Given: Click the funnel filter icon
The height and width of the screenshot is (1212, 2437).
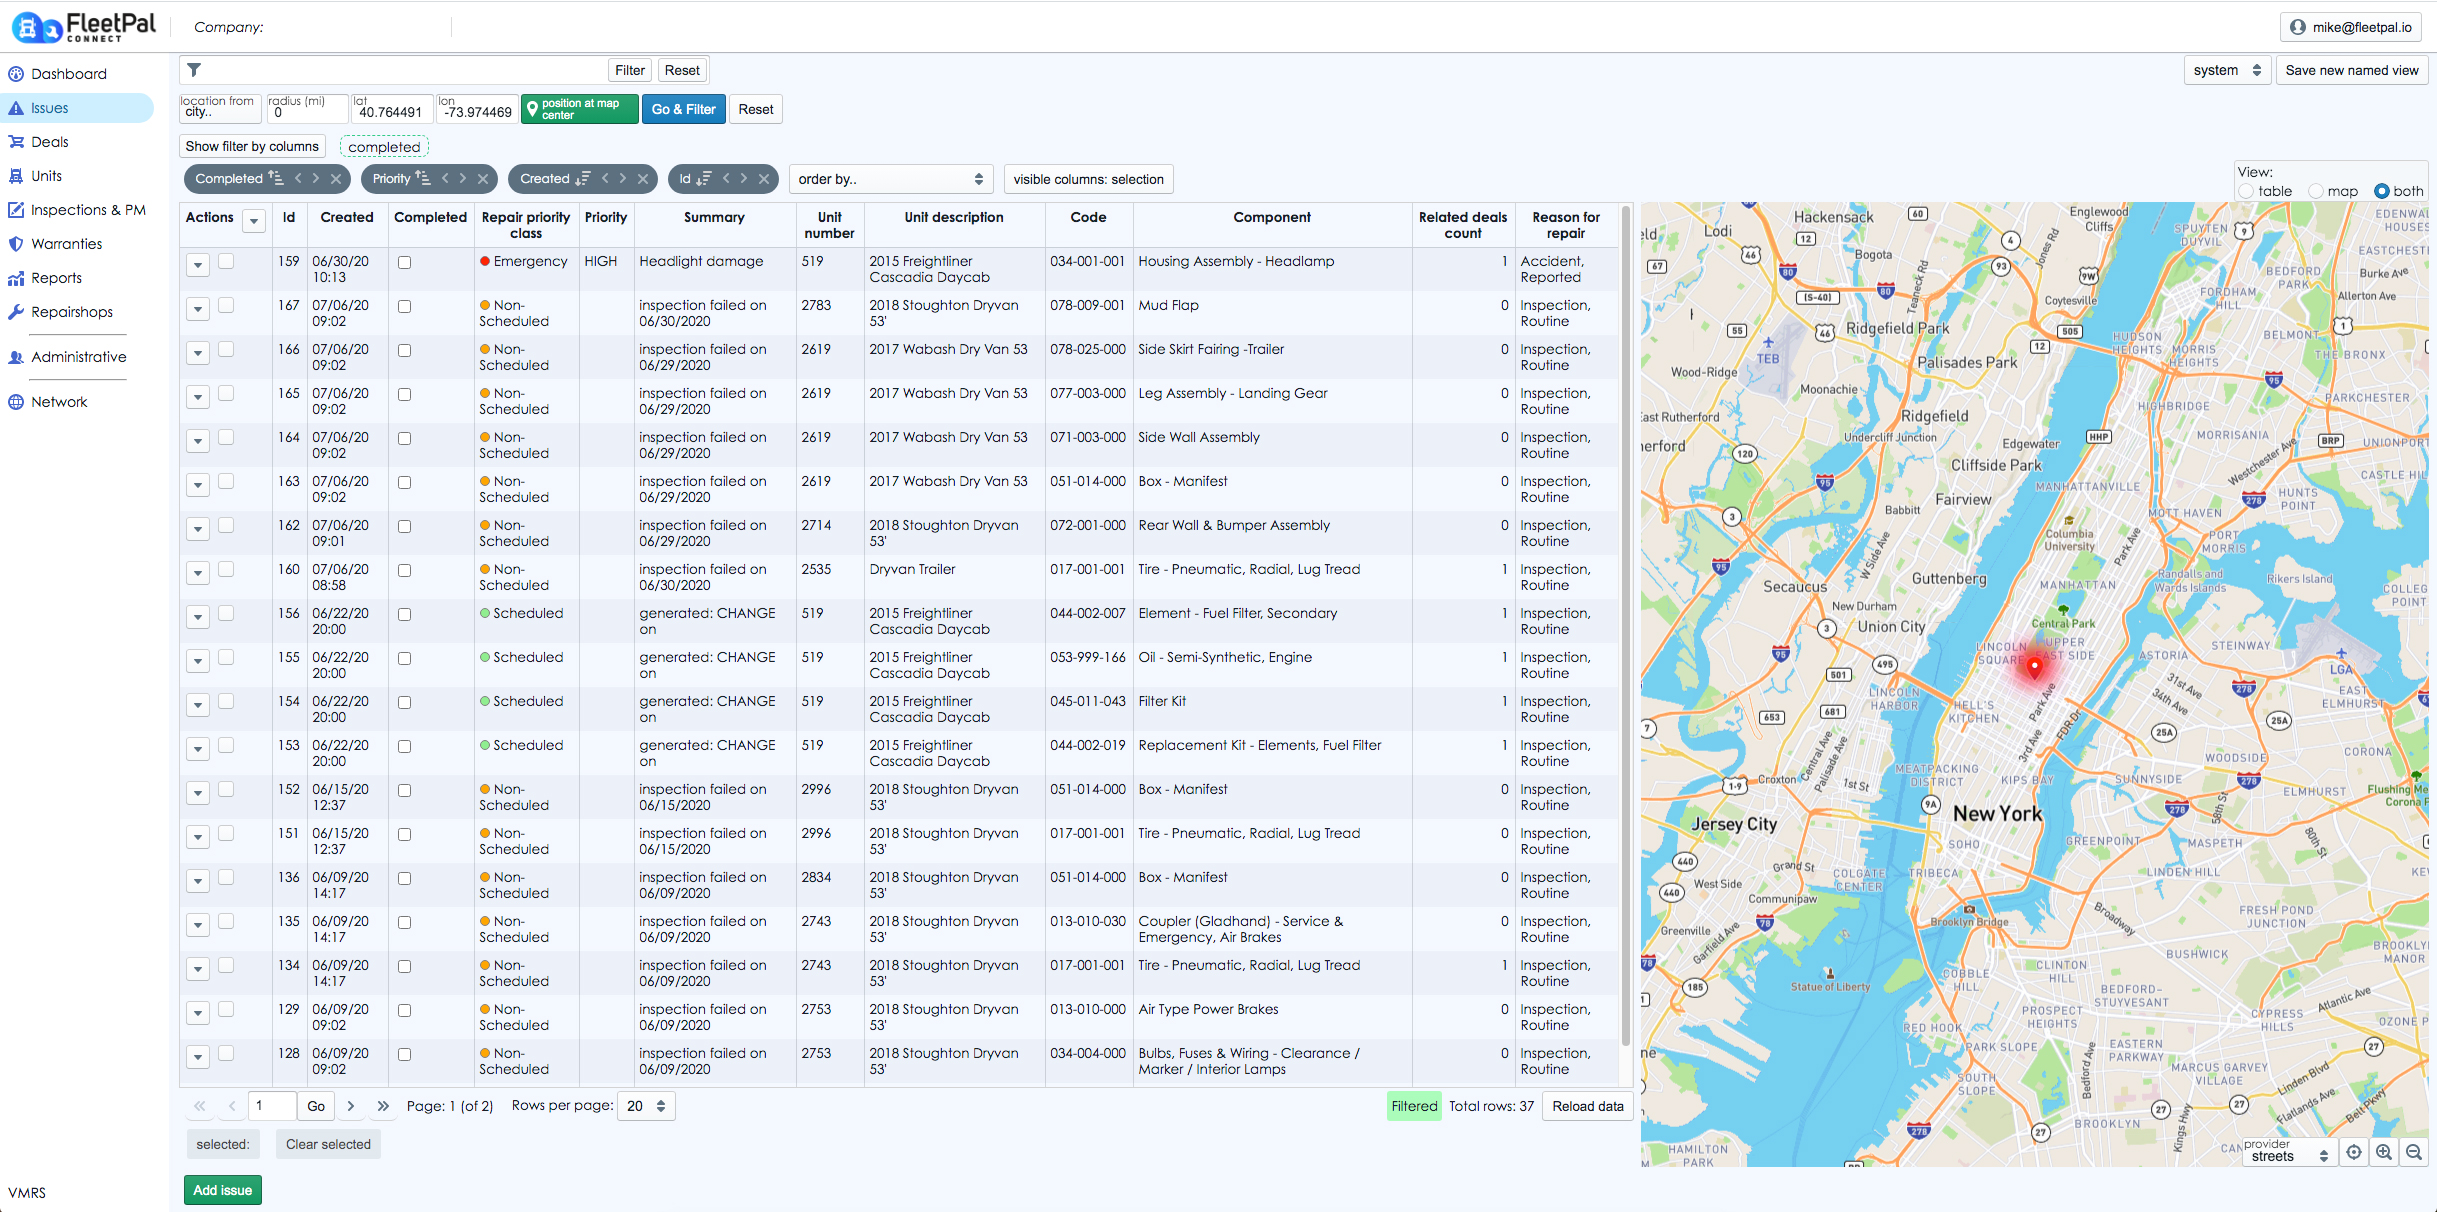Looking at the screenshot, I should 195,70.
